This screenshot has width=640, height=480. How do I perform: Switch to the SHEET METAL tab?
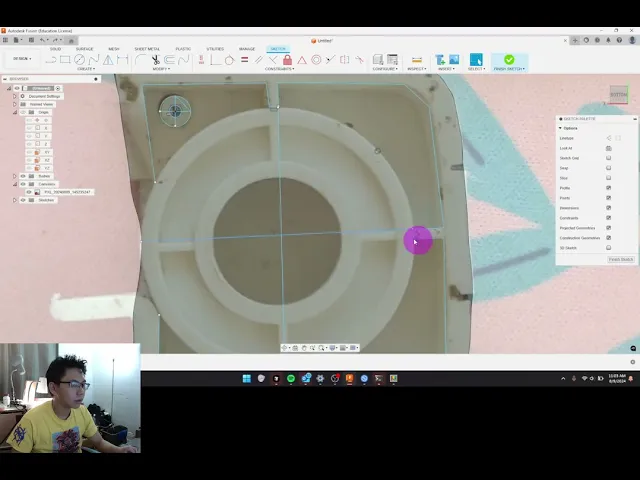(147, 49)
